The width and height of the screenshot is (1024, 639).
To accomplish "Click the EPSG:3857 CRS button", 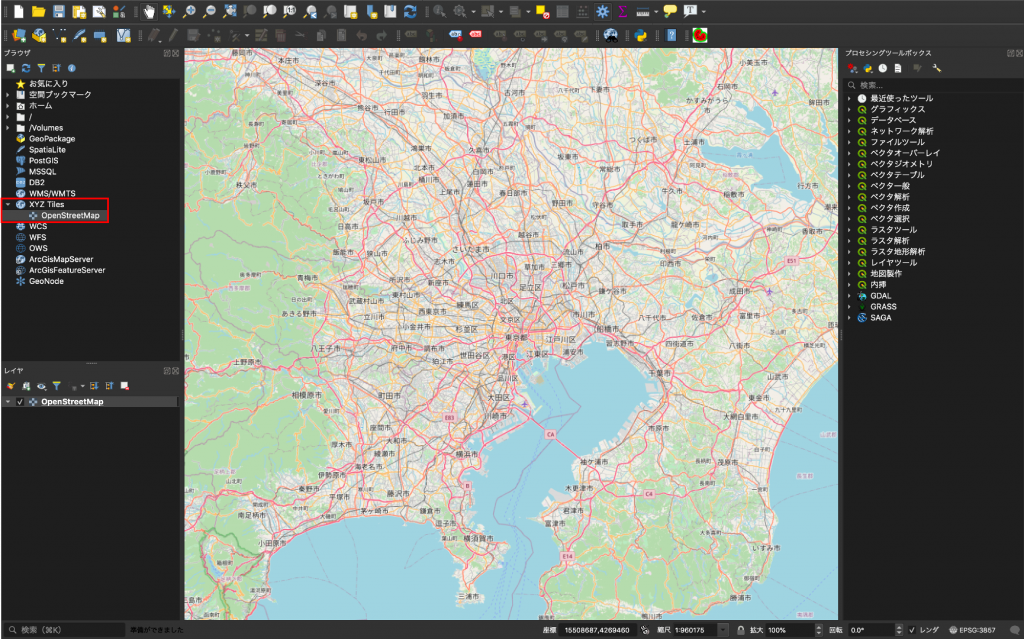I will point(972,630).
